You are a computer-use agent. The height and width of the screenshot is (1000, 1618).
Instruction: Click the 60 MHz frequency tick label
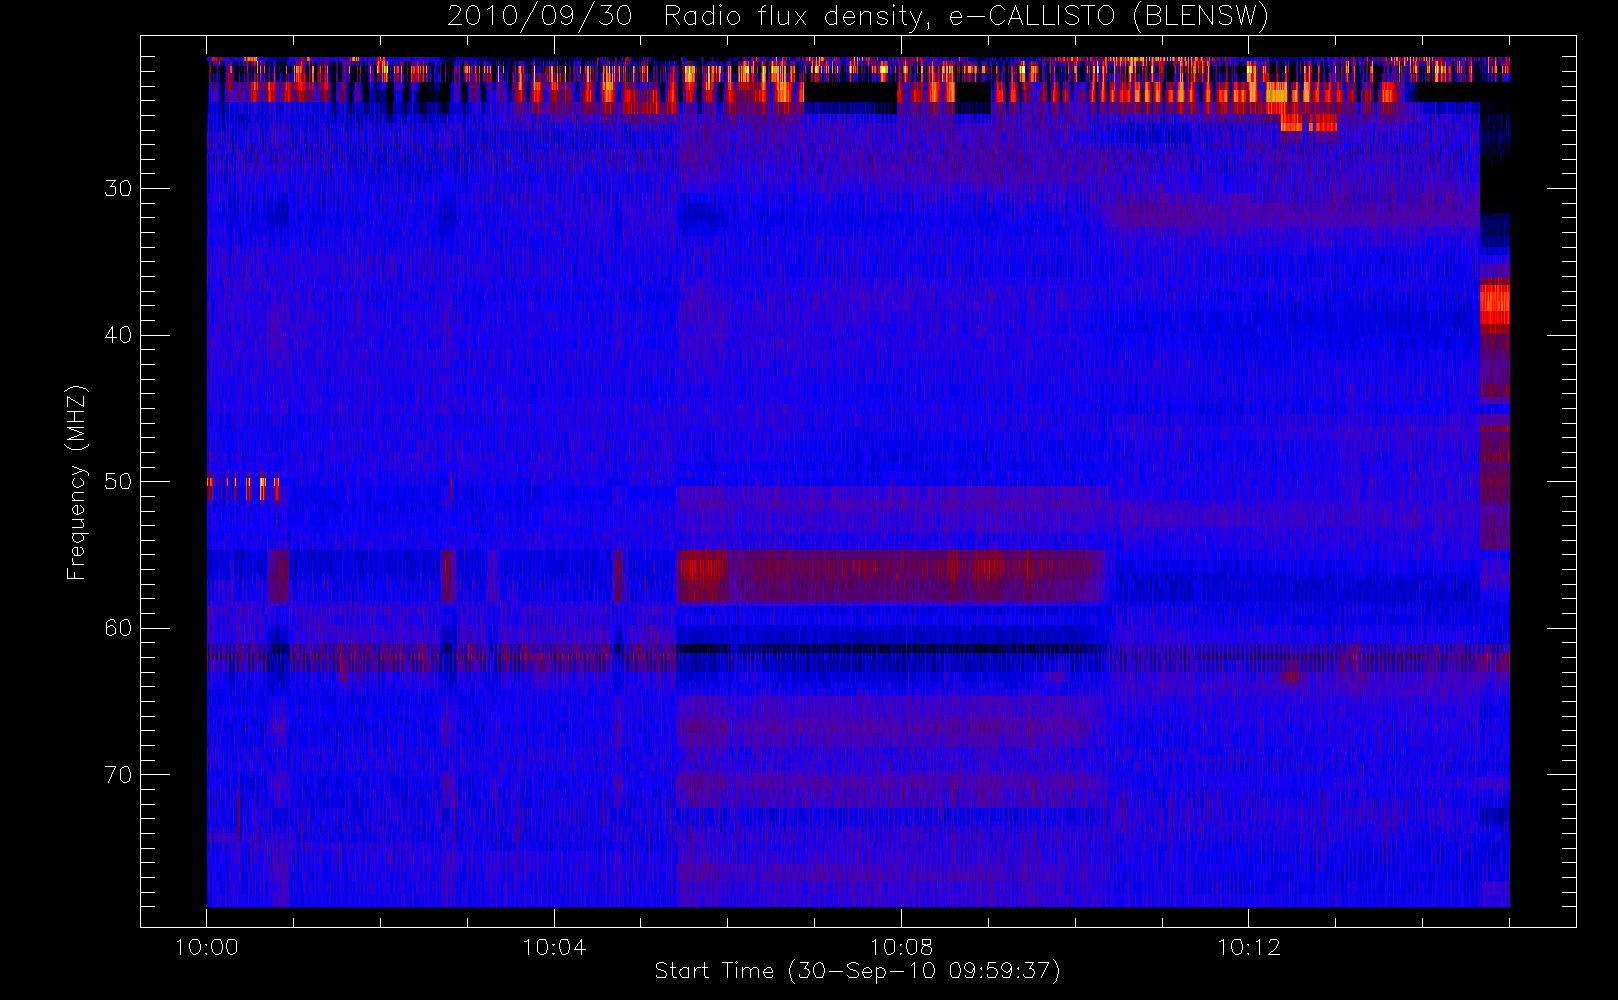click(x=118, y=628)
